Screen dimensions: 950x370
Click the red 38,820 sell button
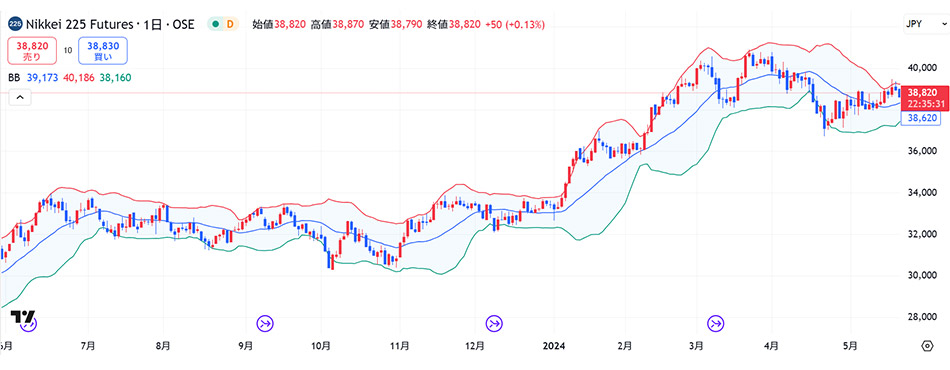click(32, 50)
